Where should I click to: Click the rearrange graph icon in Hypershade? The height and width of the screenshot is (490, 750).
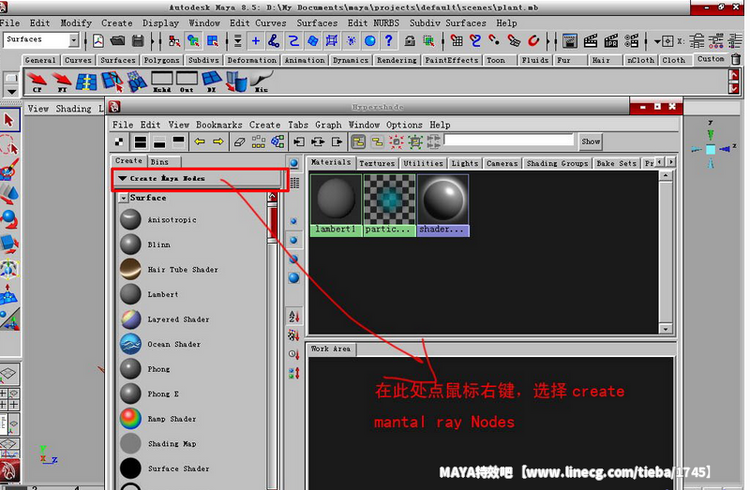258,142
